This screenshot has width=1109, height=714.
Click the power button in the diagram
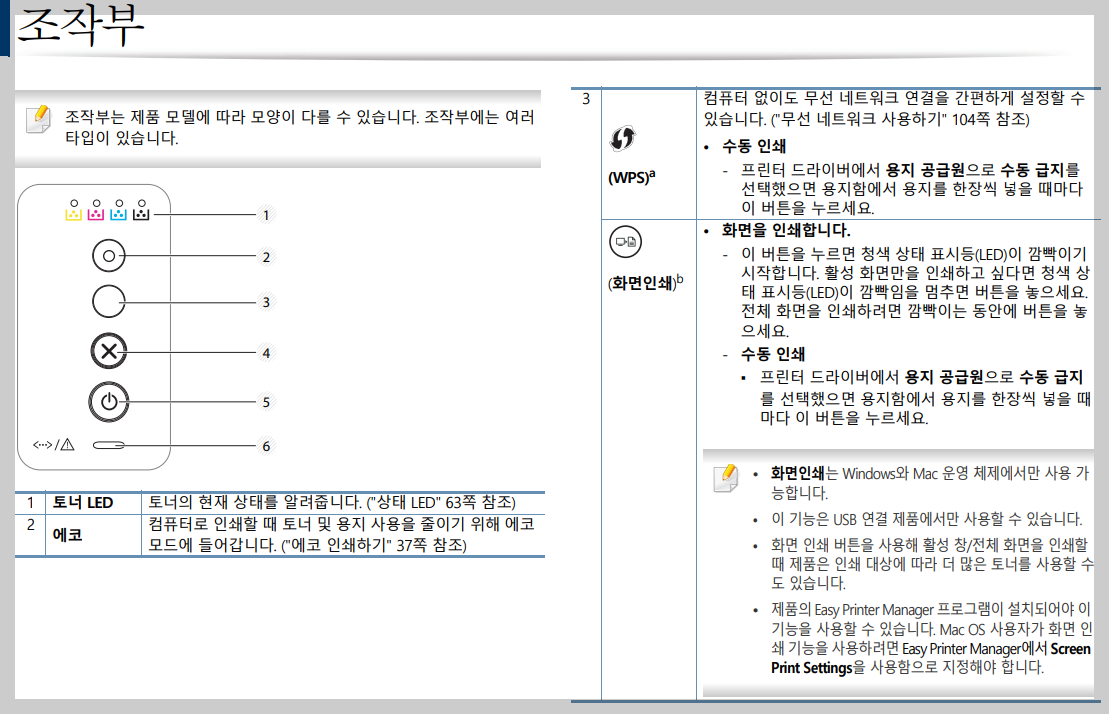(x=109, y=402)
